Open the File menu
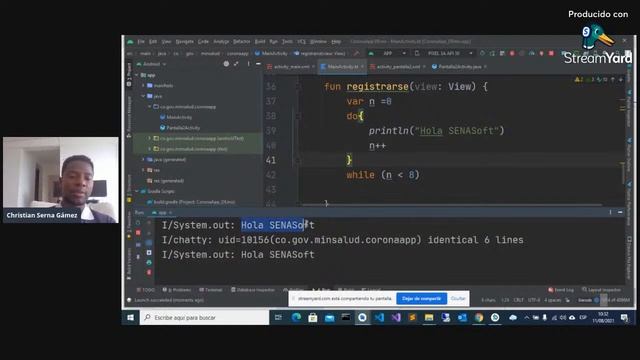Screen dimensions: 640x360 141,42
